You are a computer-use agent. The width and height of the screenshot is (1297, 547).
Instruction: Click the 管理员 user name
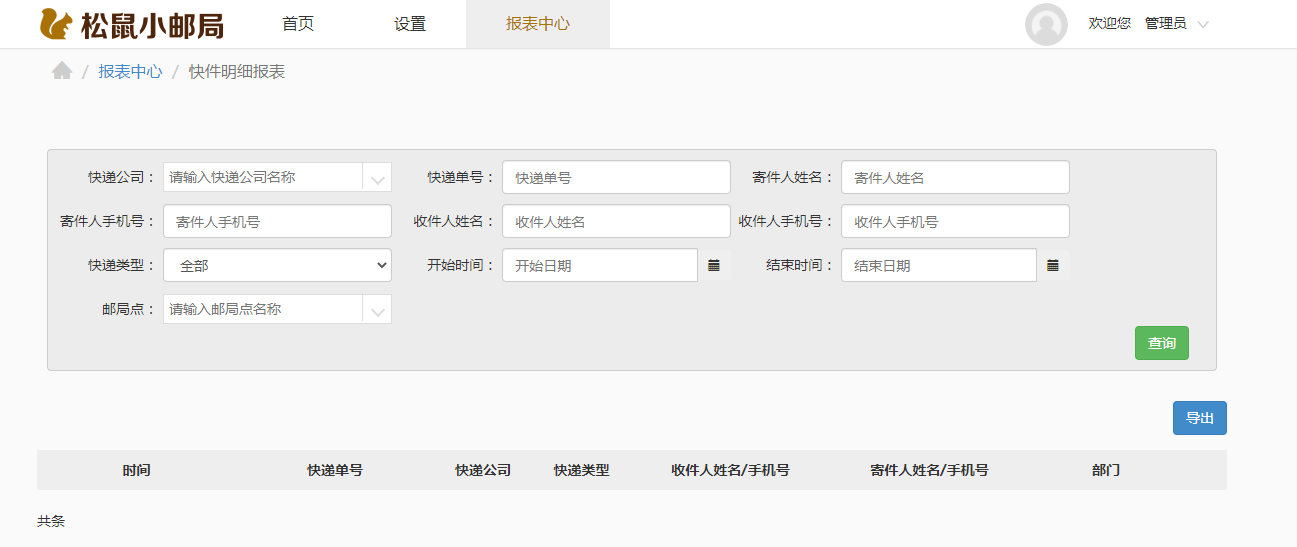[x=1166, y=23]
